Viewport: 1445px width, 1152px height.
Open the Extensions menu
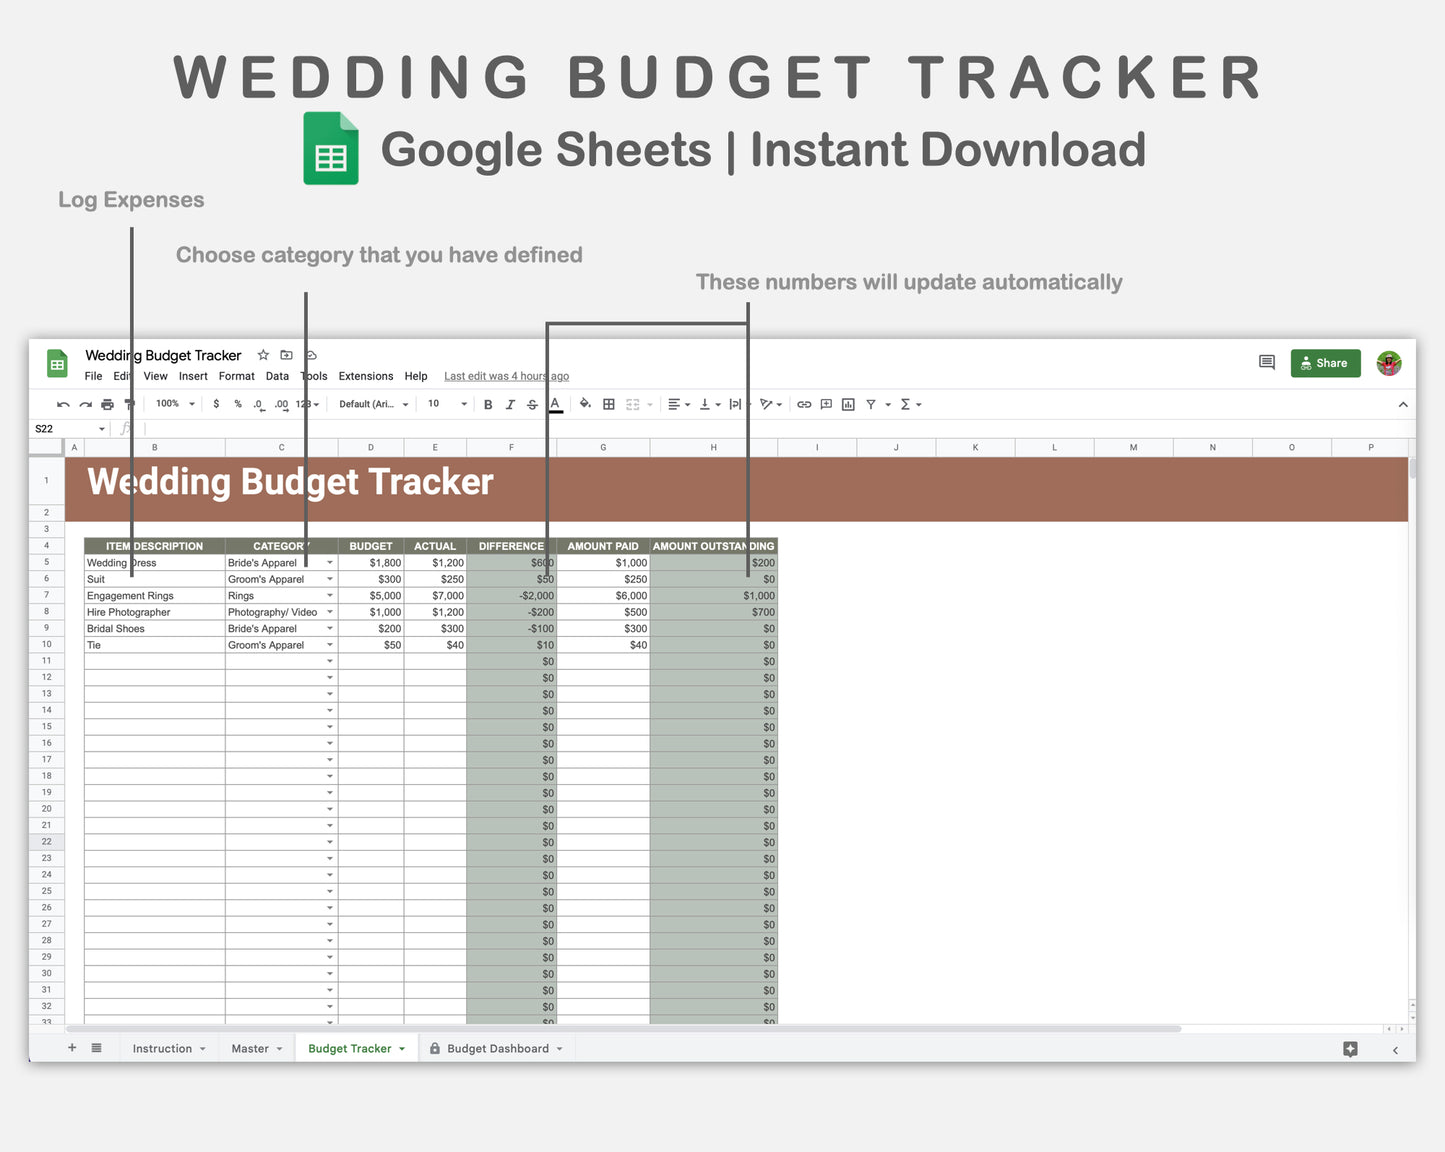[365, 376]
